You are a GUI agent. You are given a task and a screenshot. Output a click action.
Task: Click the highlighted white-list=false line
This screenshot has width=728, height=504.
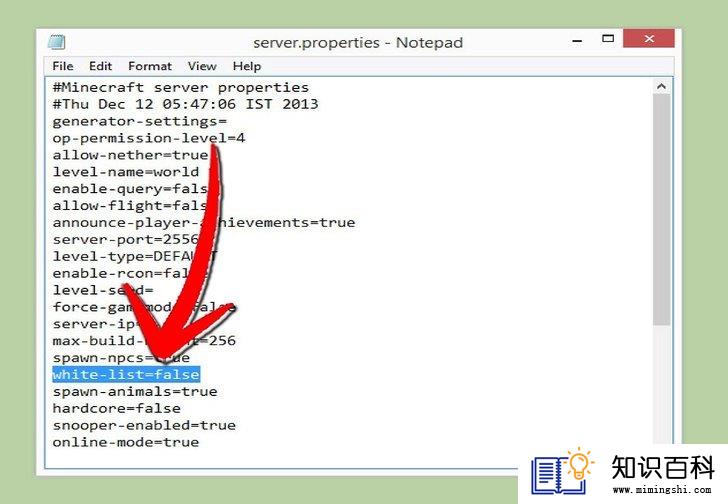click(x=126, y=374)
